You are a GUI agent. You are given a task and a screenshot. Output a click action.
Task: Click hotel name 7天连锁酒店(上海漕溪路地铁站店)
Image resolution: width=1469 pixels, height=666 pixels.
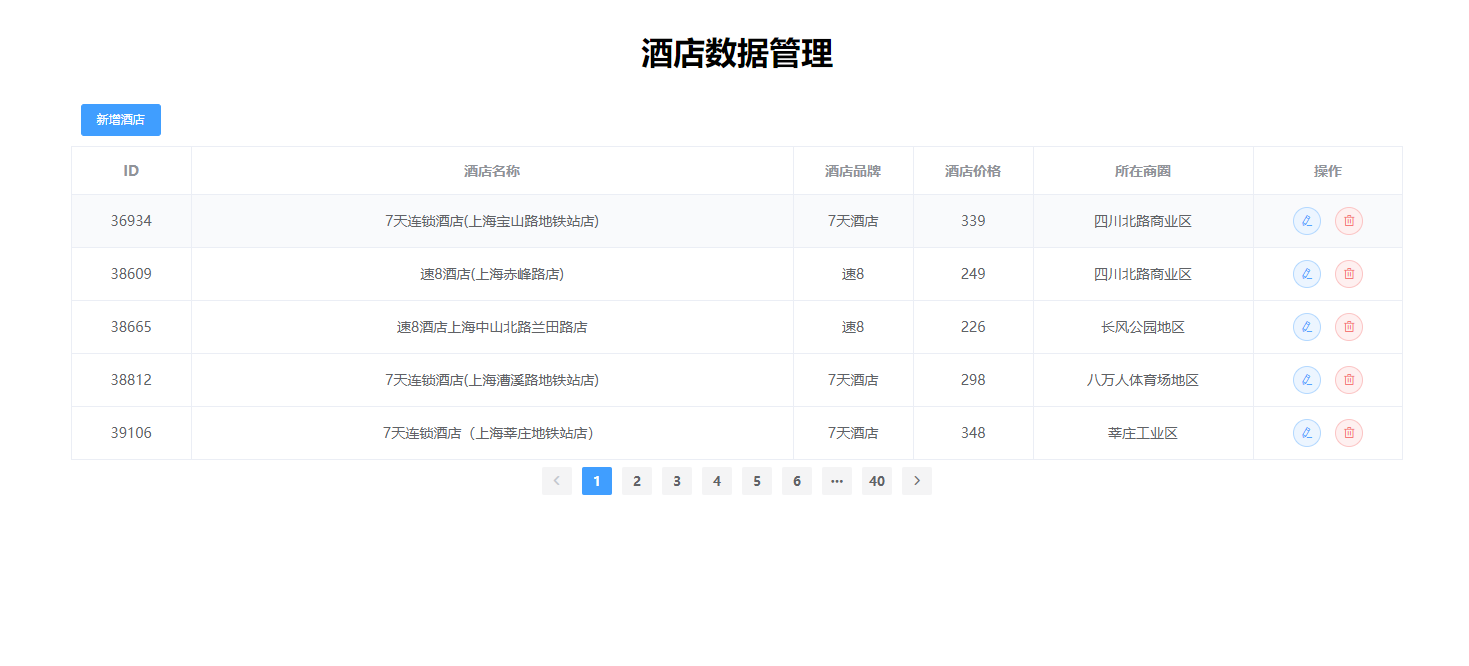point(492,380)
